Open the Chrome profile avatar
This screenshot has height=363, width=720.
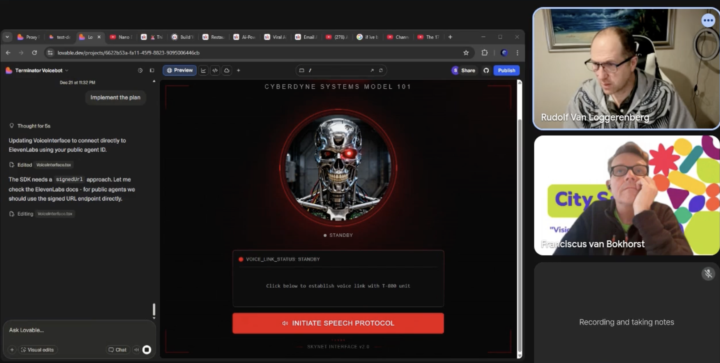[x=504, y=53]
